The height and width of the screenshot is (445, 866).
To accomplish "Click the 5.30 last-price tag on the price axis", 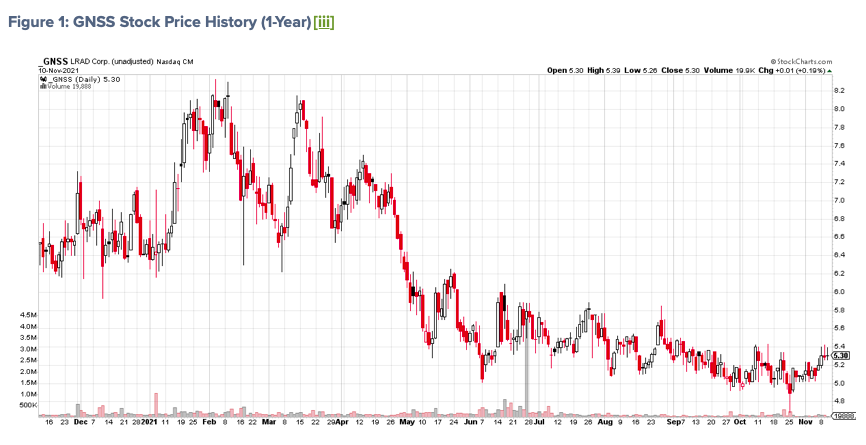I will coord(840,356).
